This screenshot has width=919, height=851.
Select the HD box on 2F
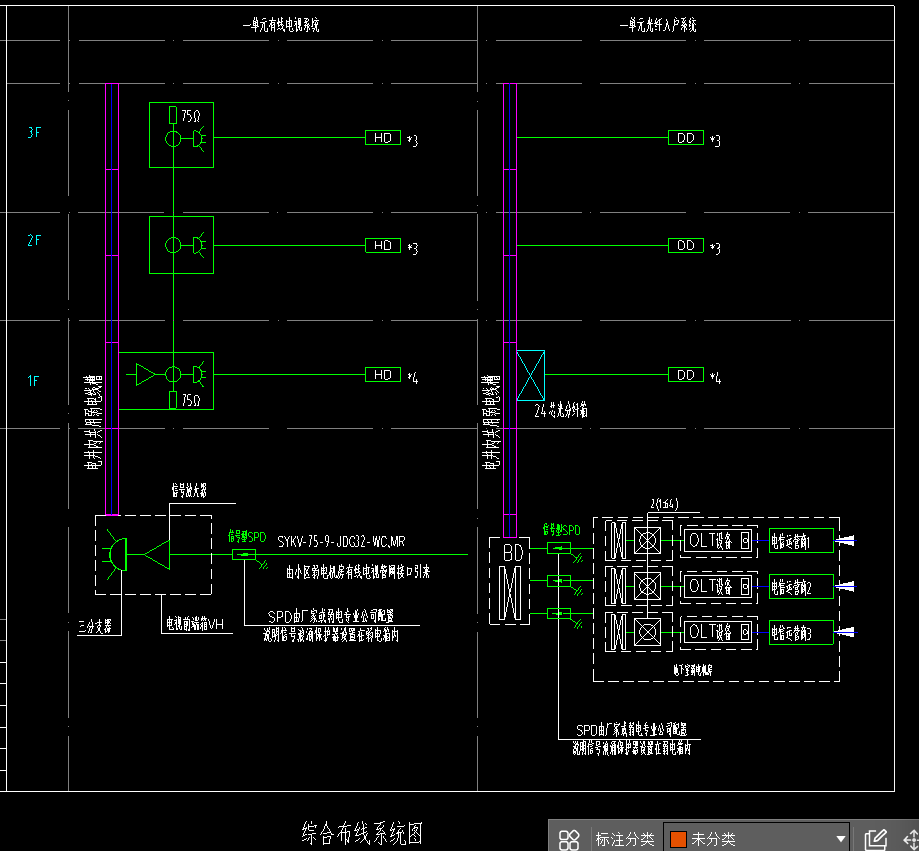(383, 246)
